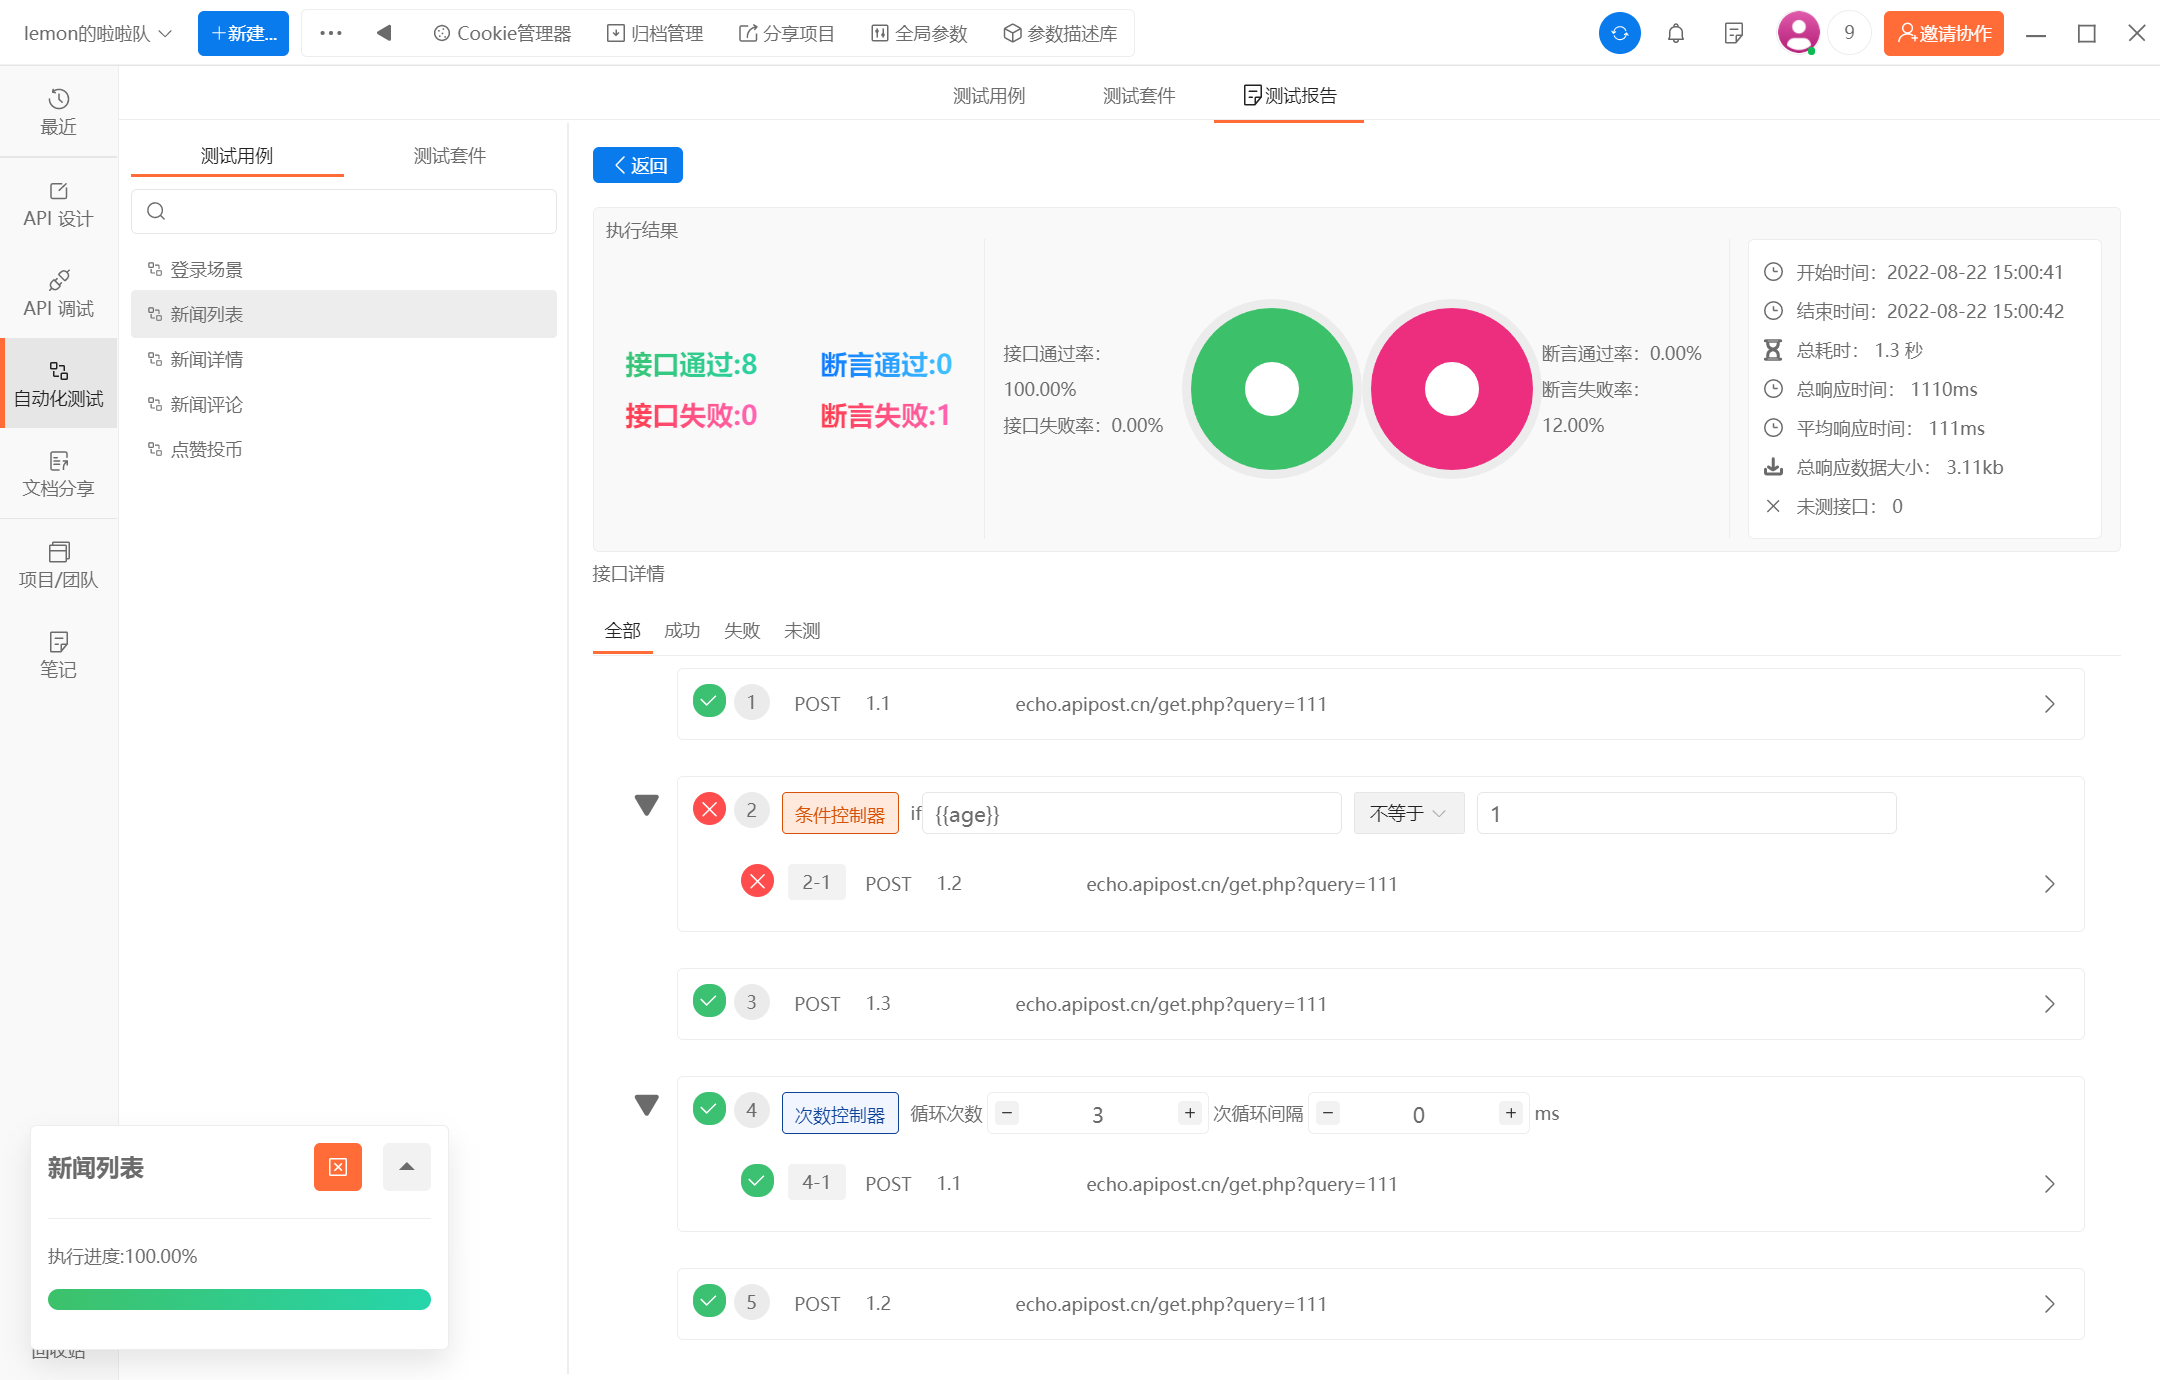Viewport: 2160px width, 1380px height.
Task: Click the blue sync refresh icon
Action: [x=1619, y=33]
